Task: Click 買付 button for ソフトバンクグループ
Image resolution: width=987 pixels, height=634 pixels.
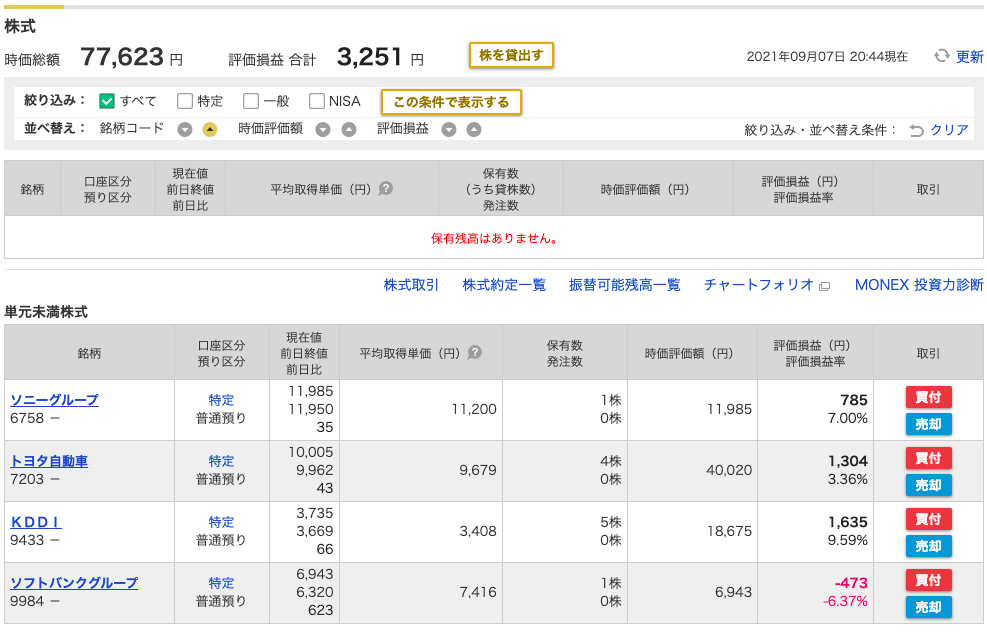Action: (x=928, y=580)
